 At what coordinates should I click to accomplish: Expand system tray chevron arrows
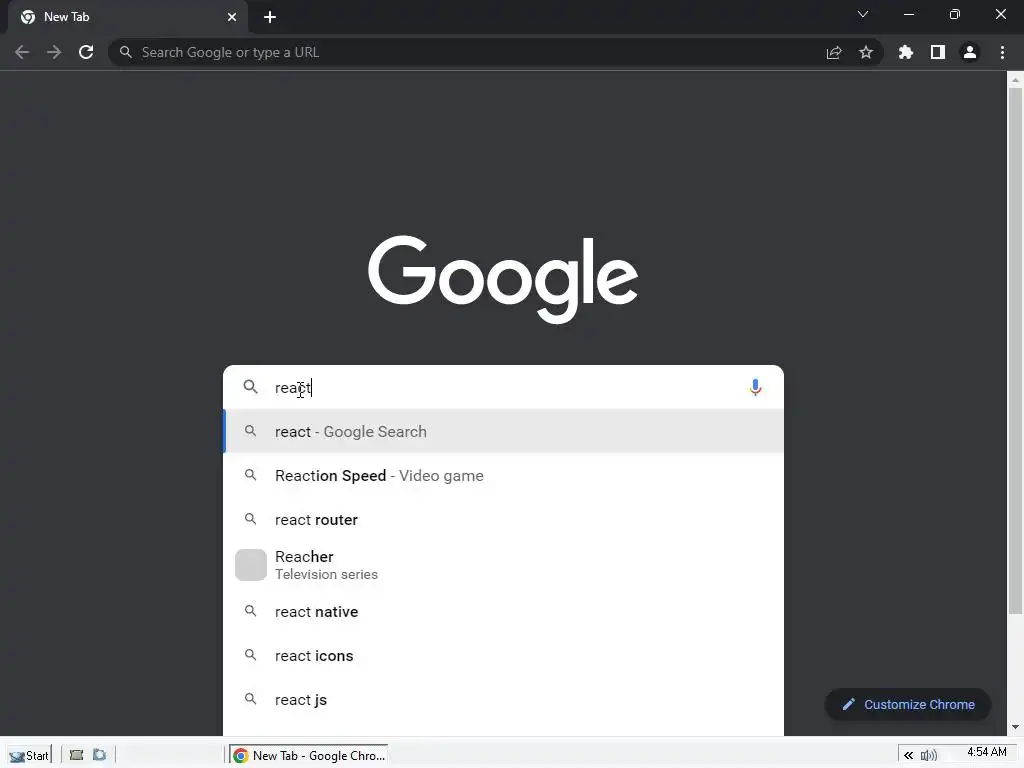tap(908, 756)
